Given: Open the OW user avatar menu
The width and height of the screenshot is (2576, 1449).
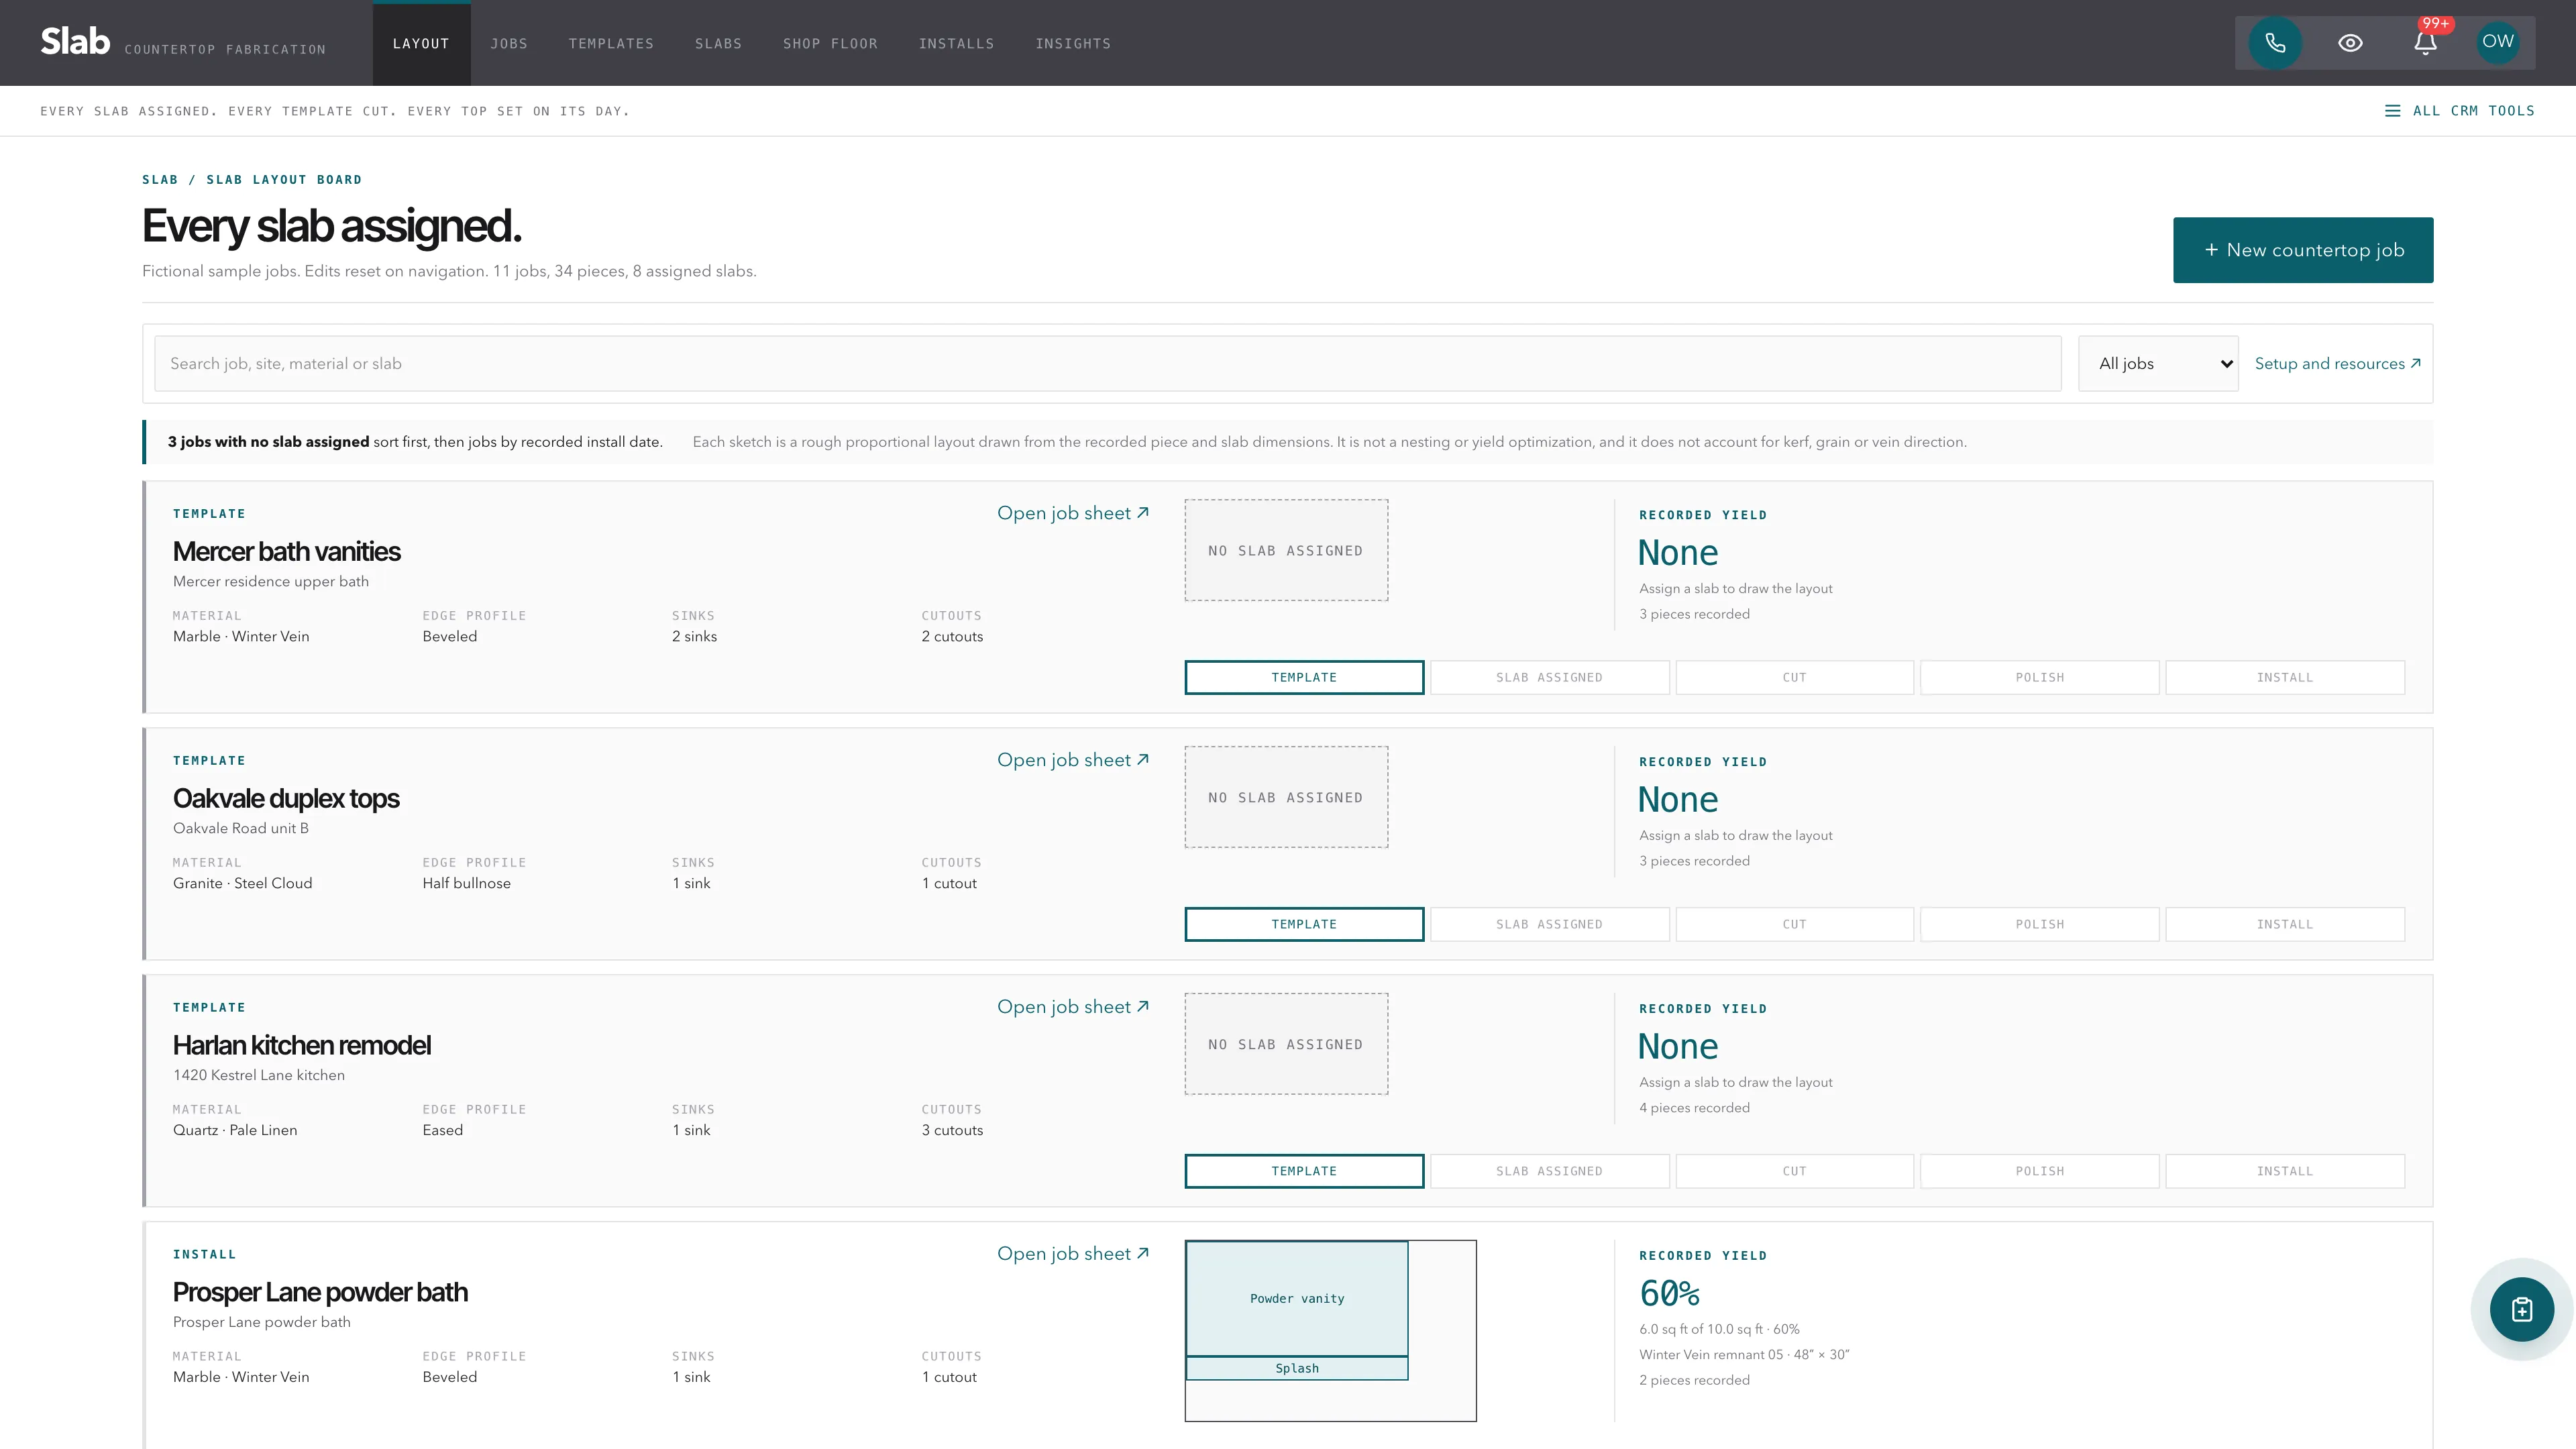Looking at the screenshot, I should click(x=2497, y=42).
